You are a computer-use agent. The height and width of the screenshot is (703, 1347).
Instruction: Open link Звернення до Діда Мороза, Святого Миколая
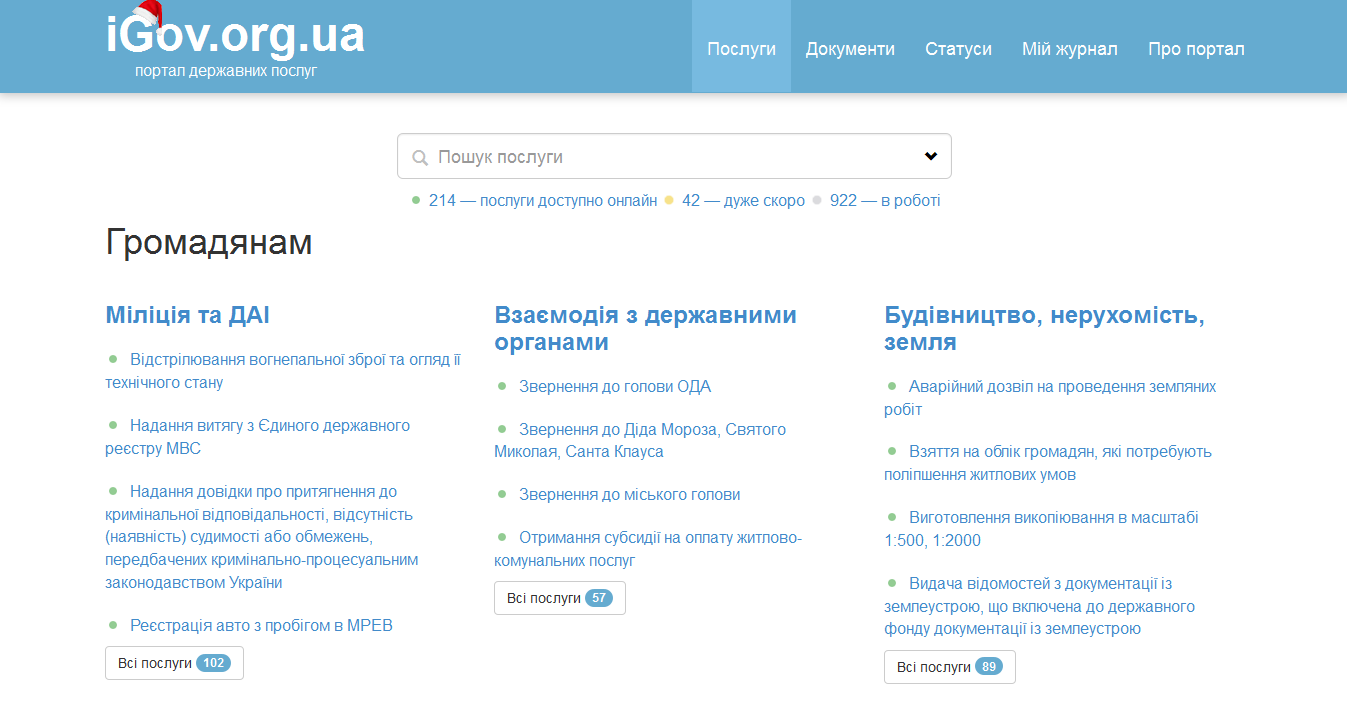pos(639,440)
